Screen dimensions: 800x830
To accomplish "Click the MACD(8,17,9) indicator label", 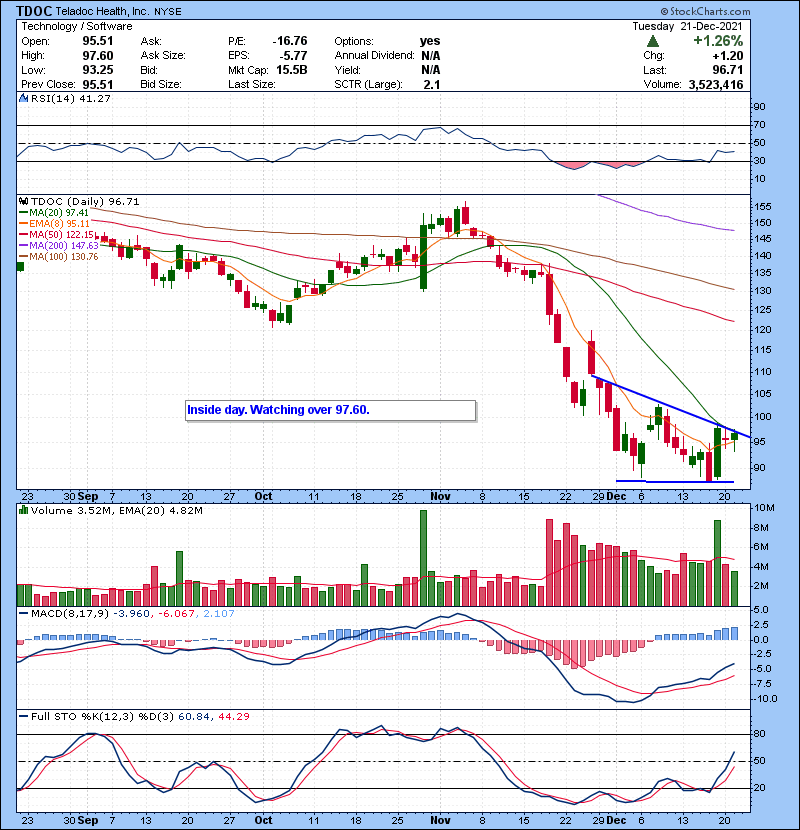I will point(70,614).
